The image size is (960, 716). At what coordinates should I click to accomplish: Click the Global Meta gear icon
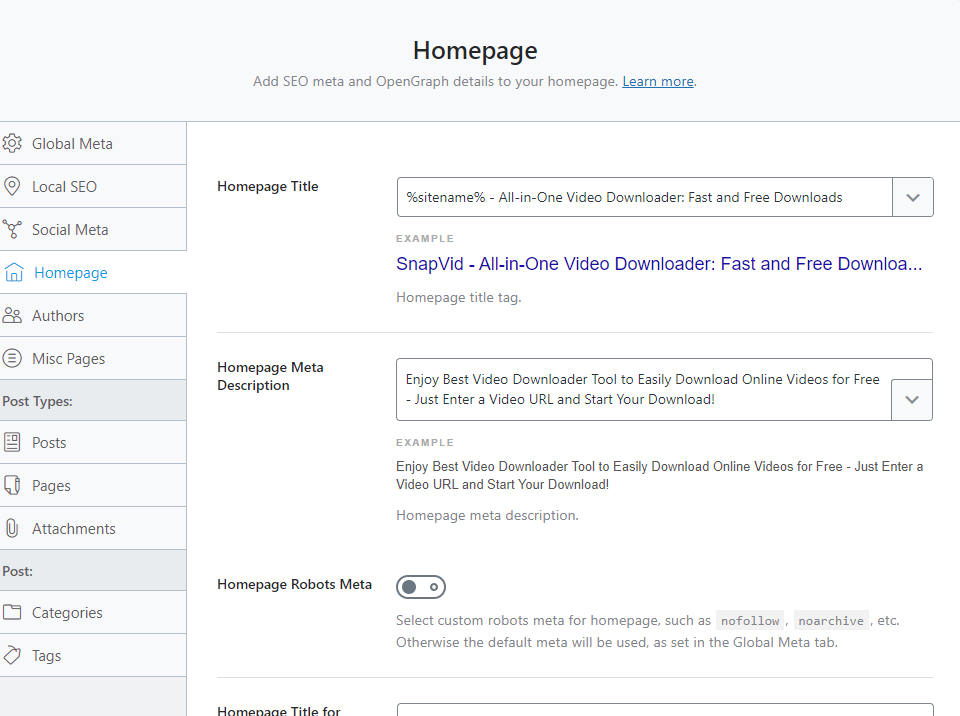tap(12, 143)
